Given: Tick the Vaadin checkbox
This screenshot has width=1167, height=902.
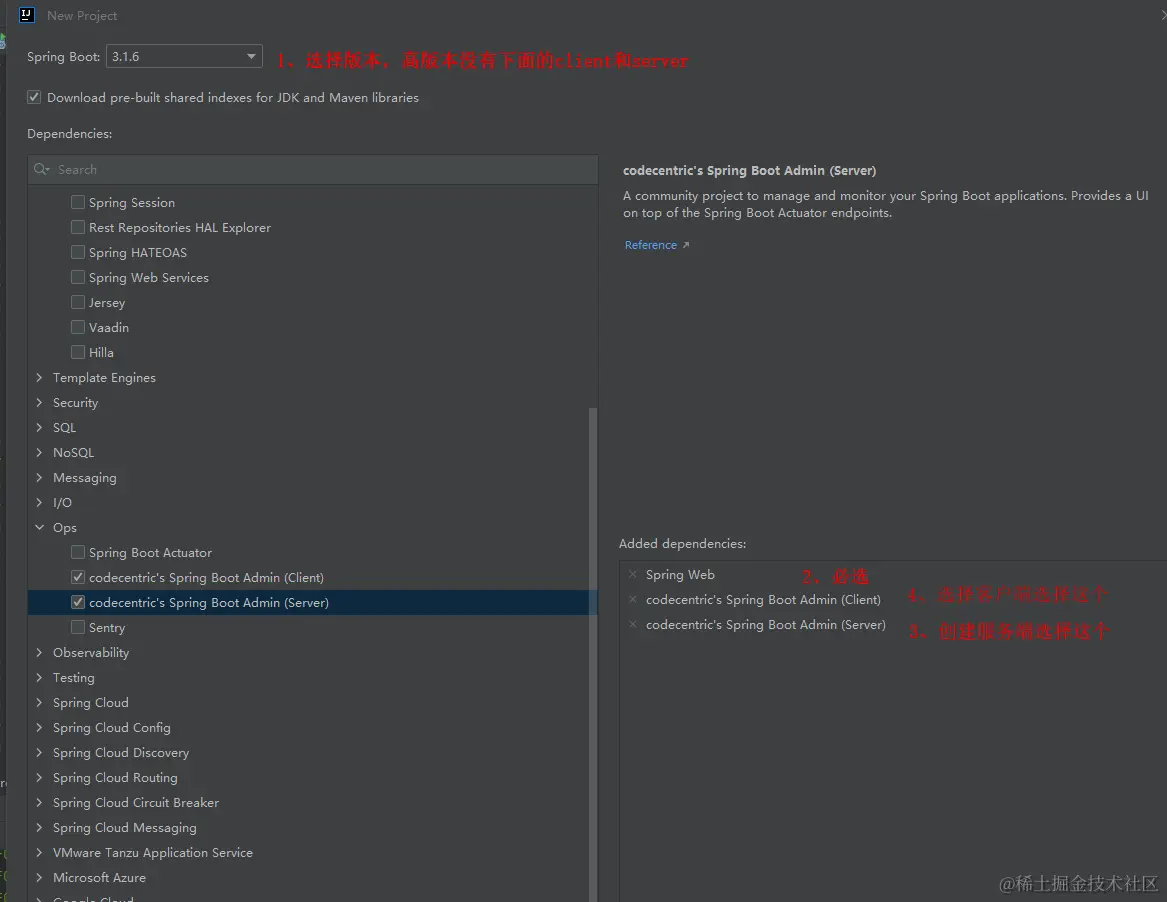Looking at the screenshot, I should pyautogui.click(x=77, y=327).
